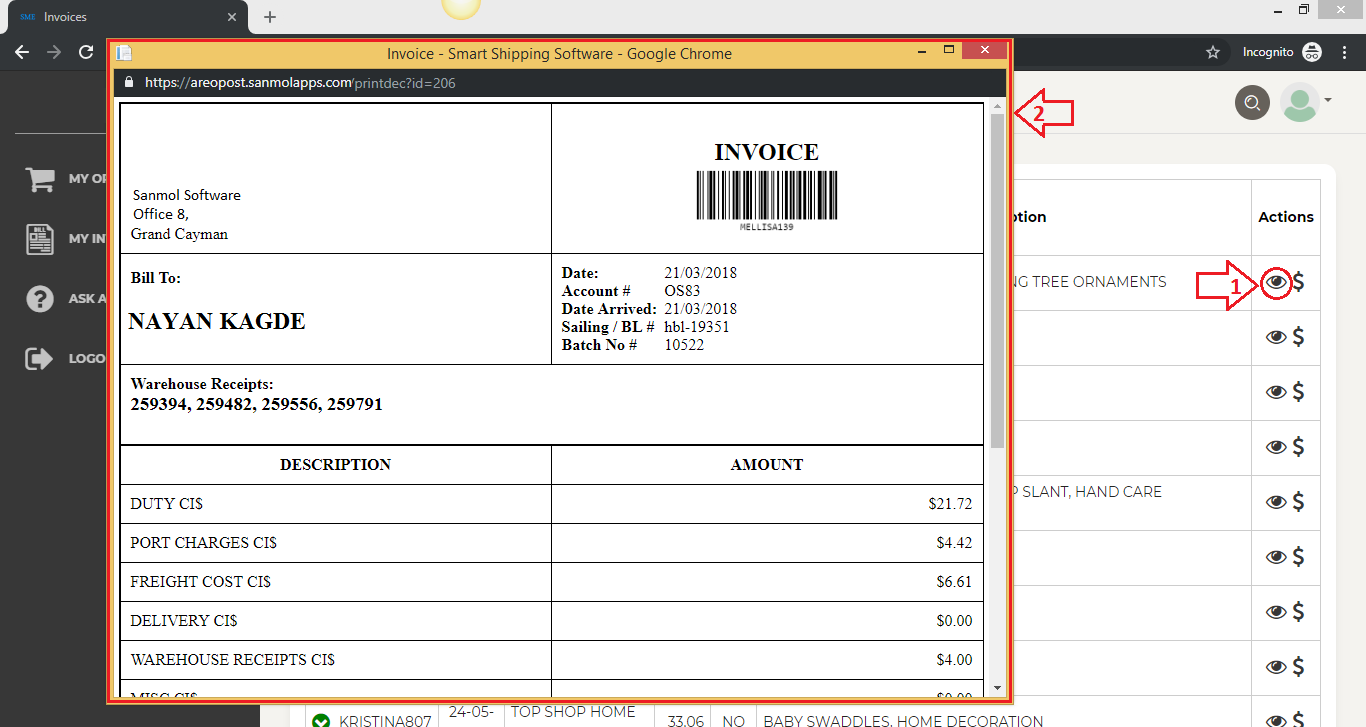Close the invoice popup window
Screen dimensions: 1366x727
986,50
